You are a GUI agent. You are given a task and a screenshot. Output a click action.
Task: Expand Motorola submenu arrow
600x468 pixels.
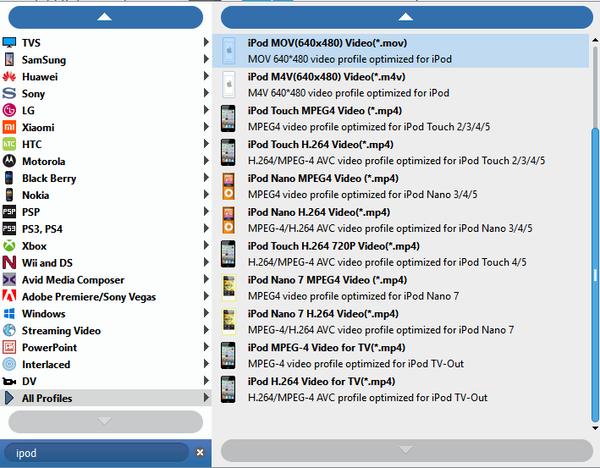206,160
